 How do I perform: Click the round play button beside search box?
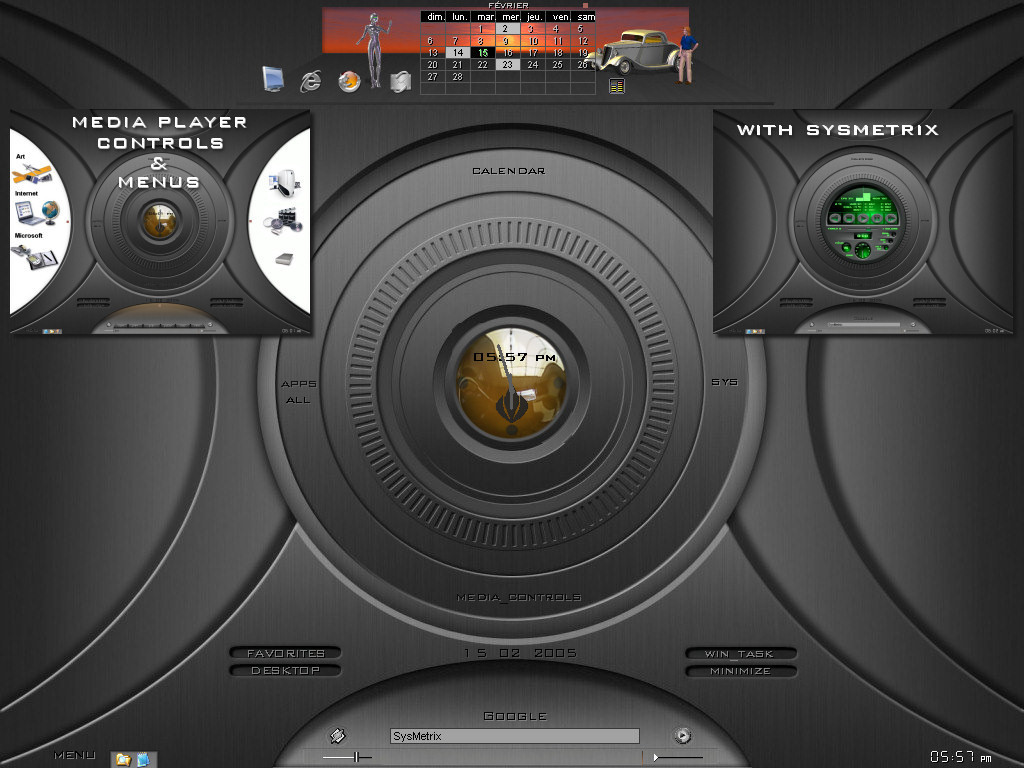[x=682, y=735]
